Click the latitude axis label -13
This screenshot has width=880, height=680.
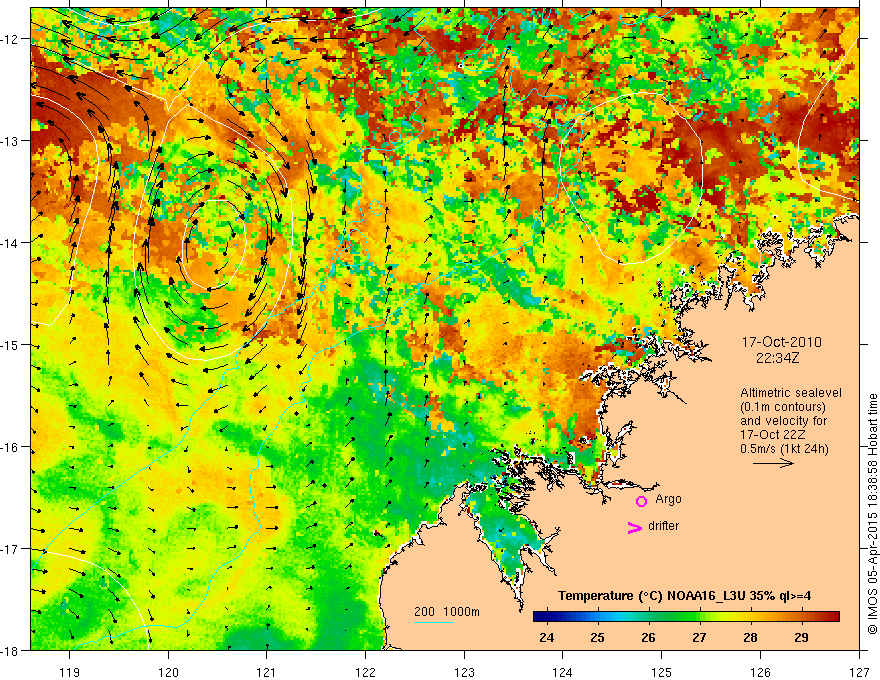coord(11,141)
